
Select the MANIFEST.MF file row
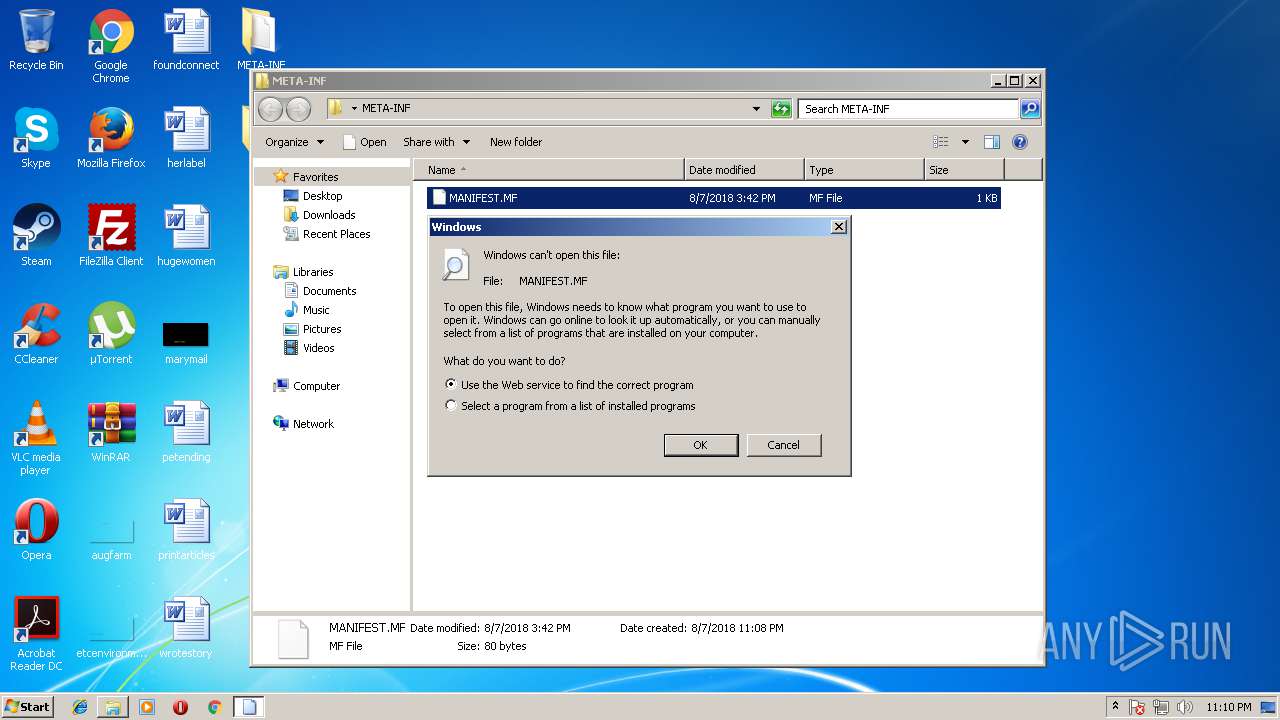point(714,198)
